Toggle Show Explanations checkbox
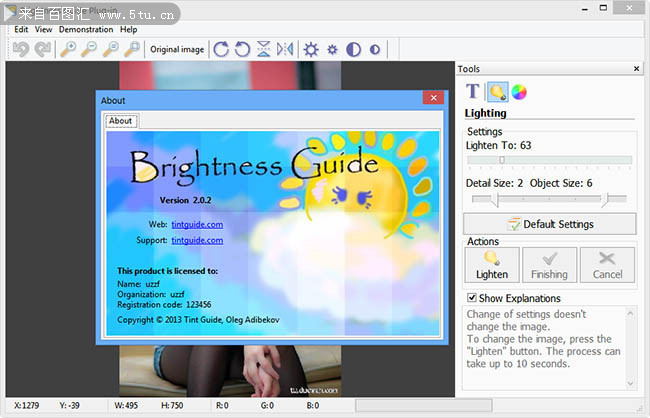 [x=472, y=297]
